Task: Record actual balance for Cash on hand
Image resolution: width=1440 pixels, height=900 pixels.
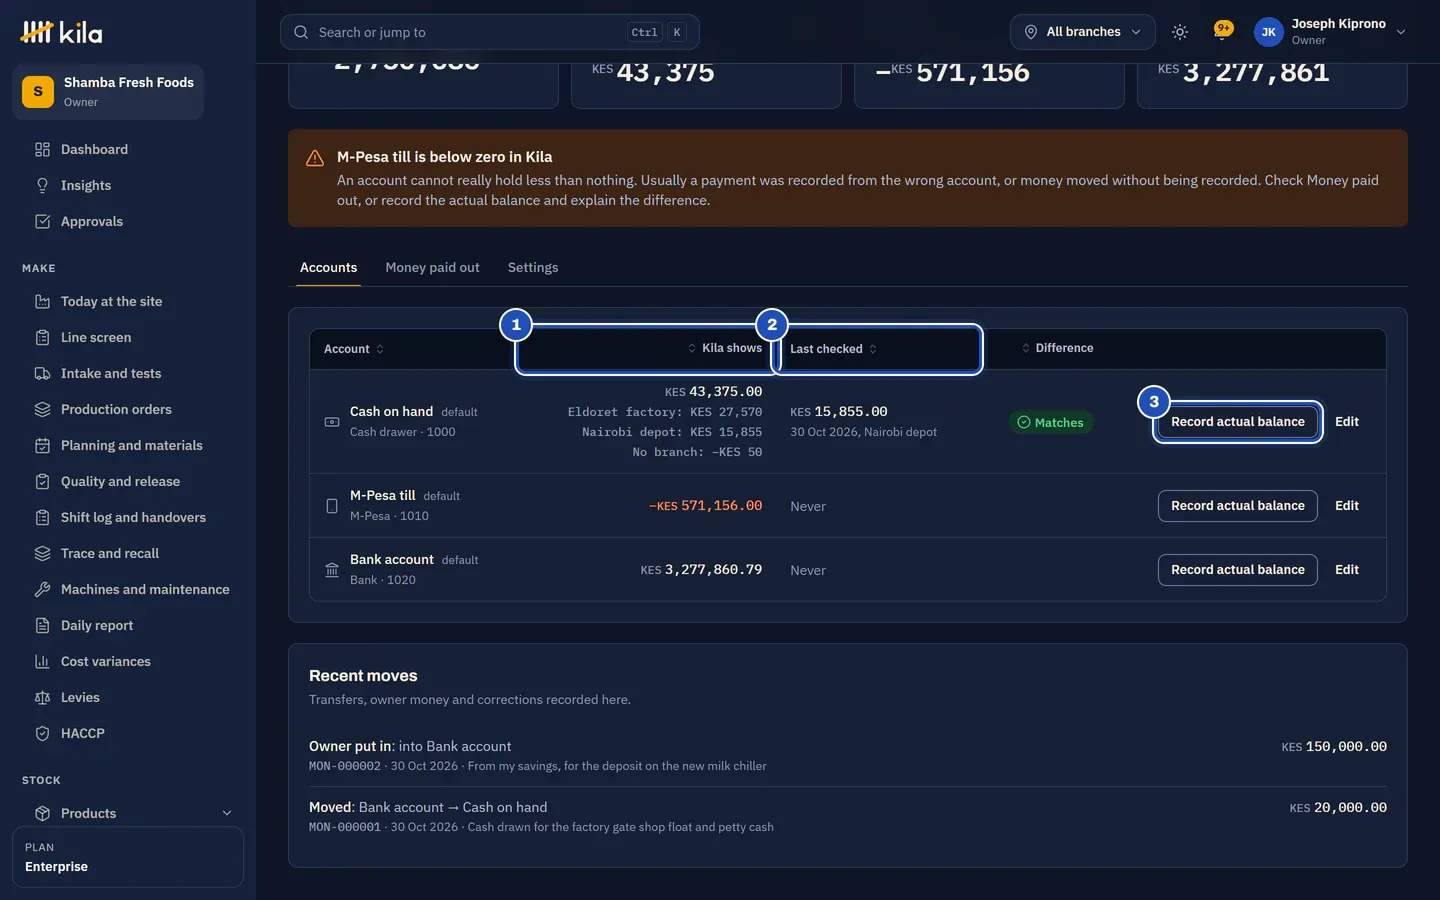Action: [x=1238, y=422]
